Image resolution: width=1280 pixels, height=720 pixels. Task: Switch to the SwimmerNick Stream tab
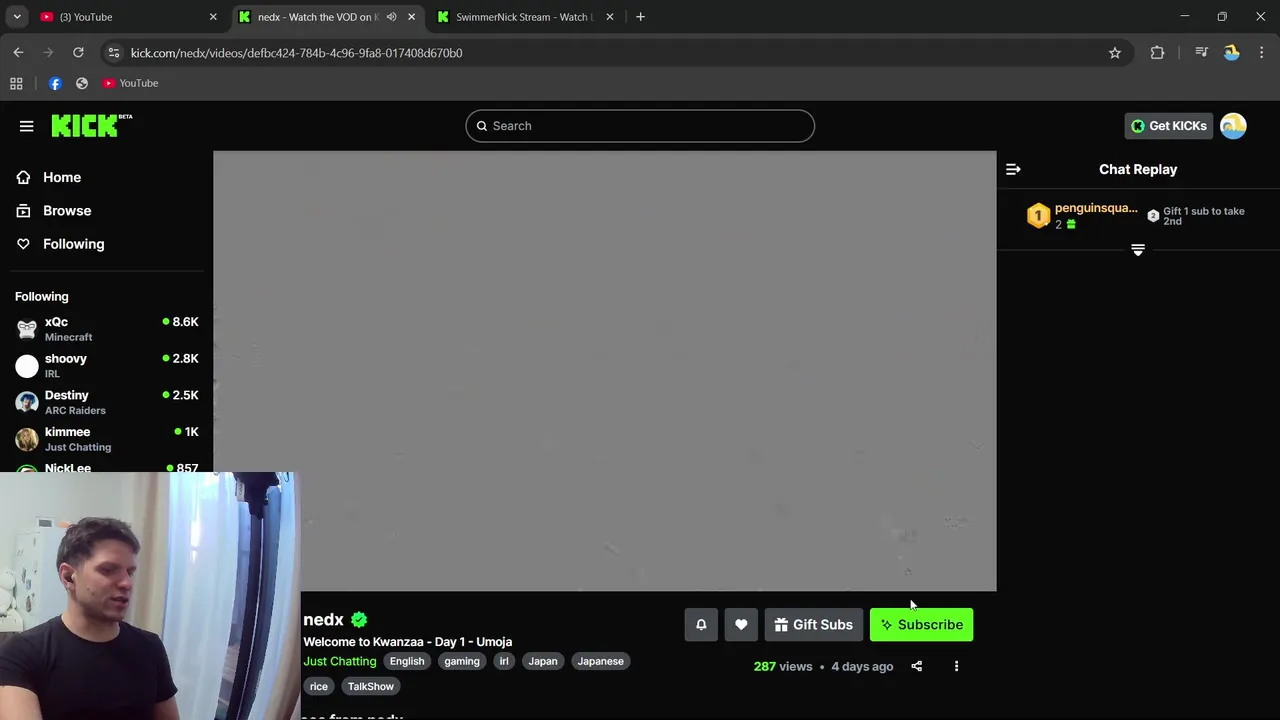click(x=525, y=17)
